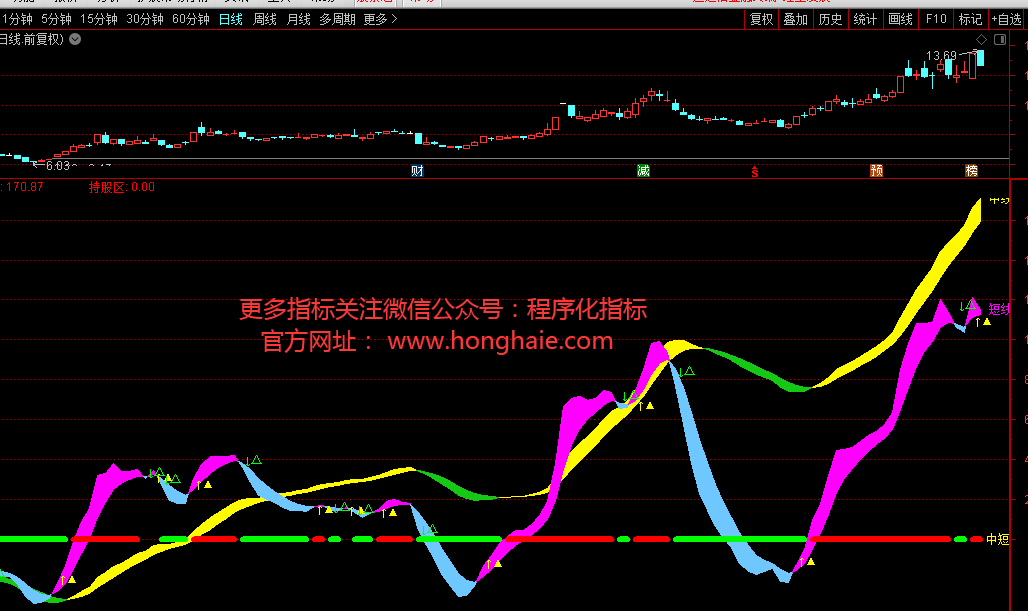Expand the 更多 periods menu
The height and width of the screenshot is (611, 1028).
click(x=380, y=19)
